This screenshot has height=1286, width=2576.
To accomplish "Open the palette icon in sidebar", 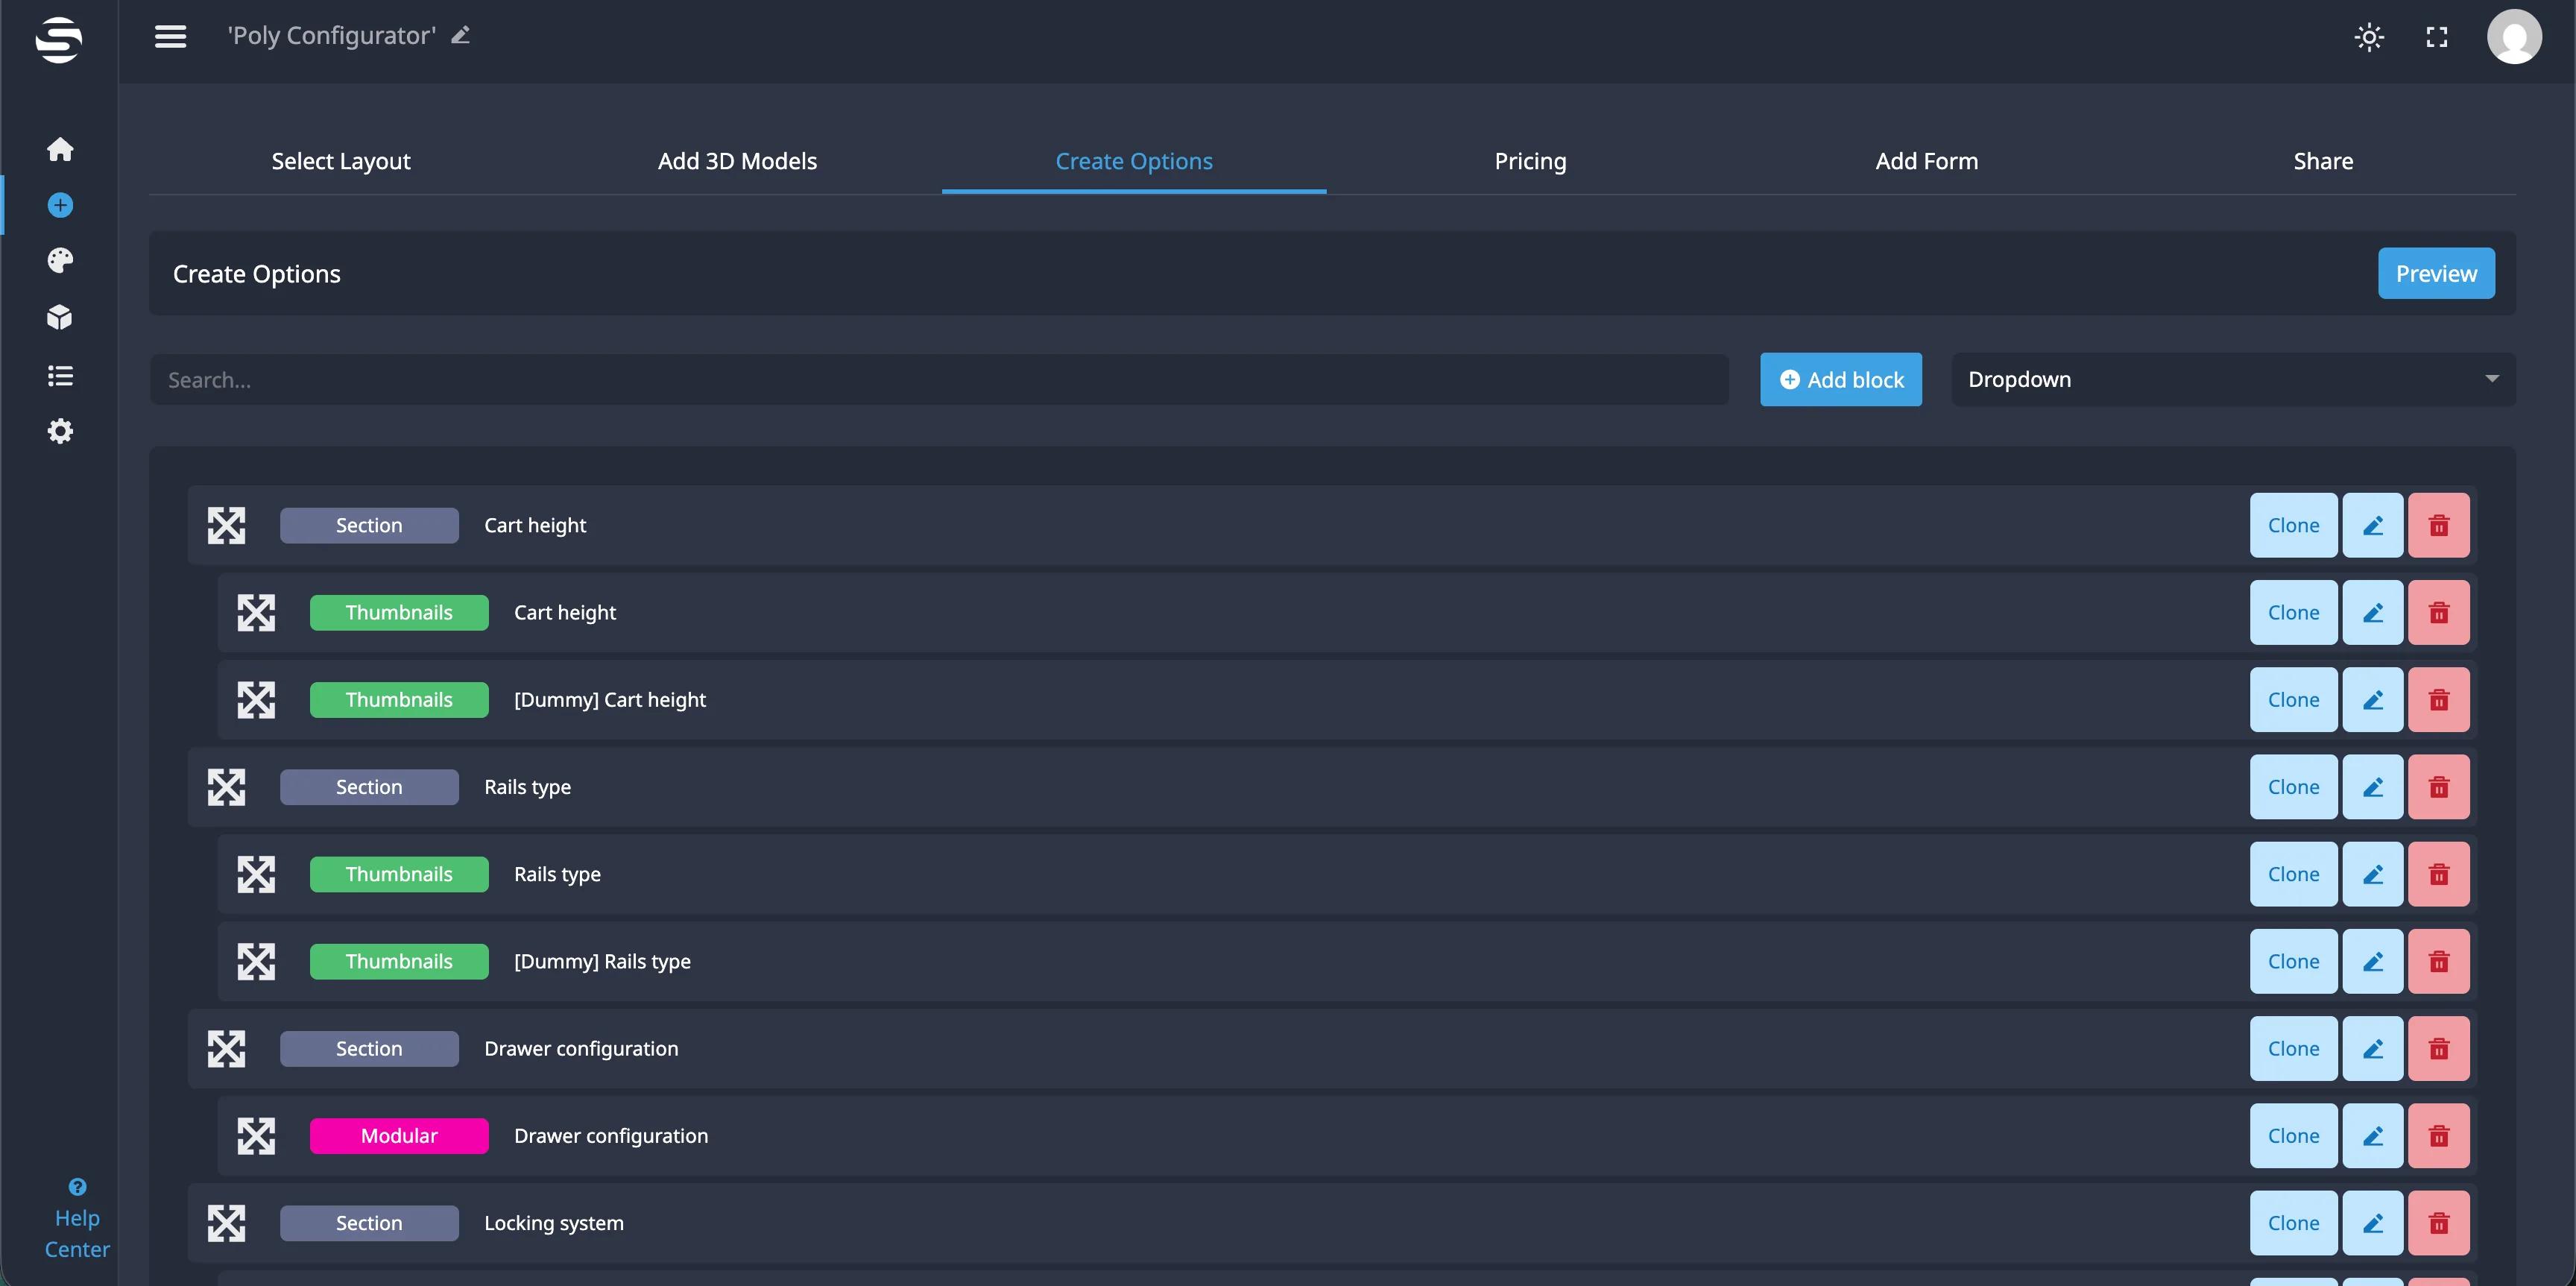I will click(x=60, y=261).
